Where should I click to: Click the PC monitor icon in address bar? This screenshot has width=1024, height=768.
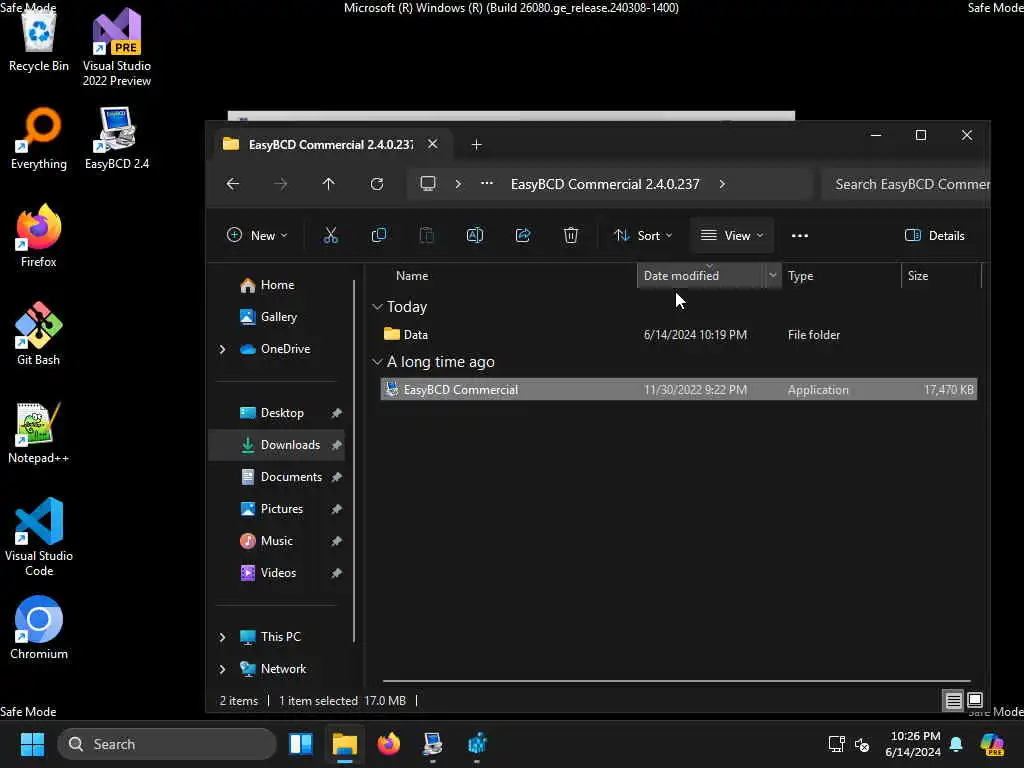pyautogui.click(x=428, y=184)
